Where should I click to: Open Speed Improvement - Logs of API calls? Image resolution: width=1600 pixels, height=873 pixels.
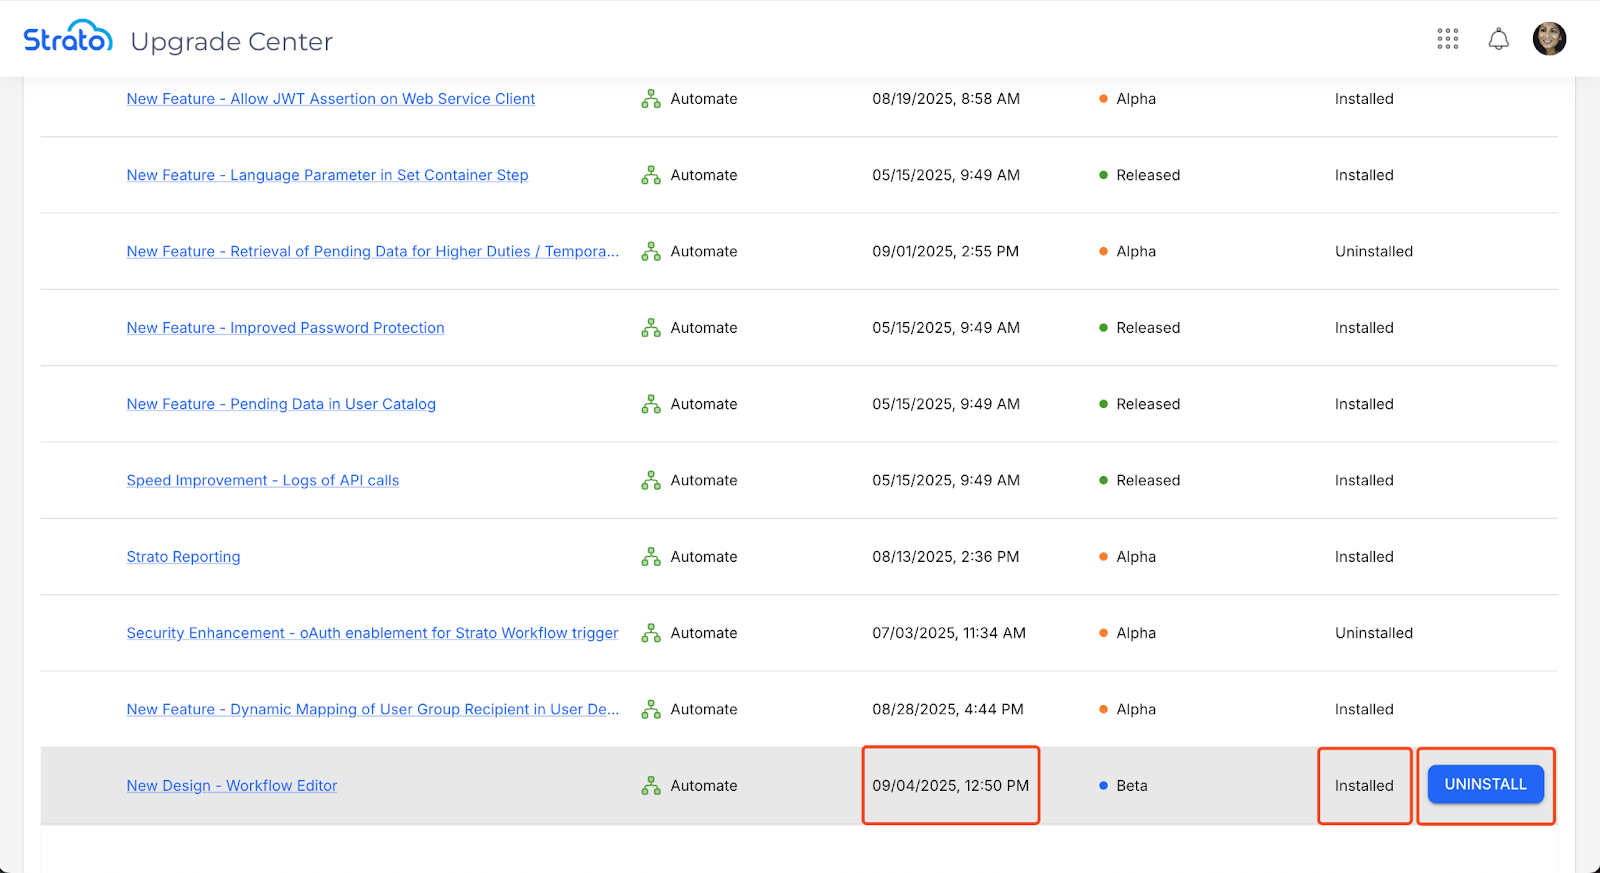pyautogui.click(x=262, y=481)
